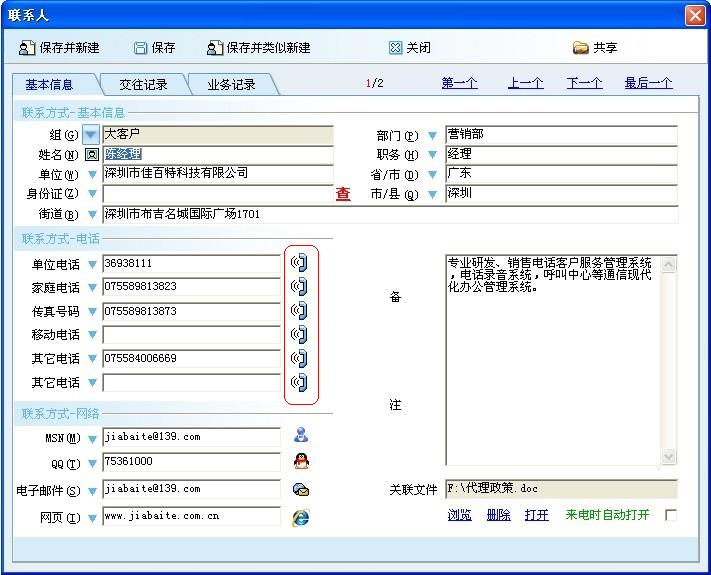The height and width of the screenshot is (575, 711).
Task: Click the 保存并新建 toolbar icon
Action: click(x=27, y=48)
